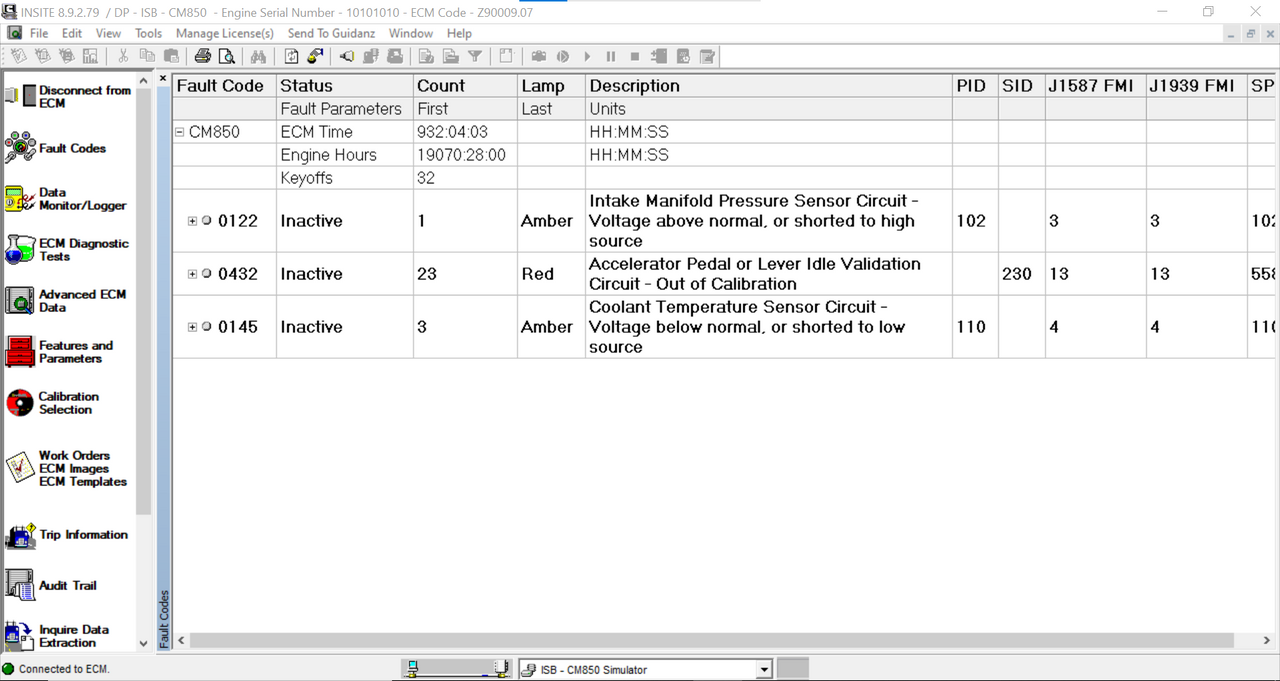Open the Send To Guidanz menu

pos(331,33)
